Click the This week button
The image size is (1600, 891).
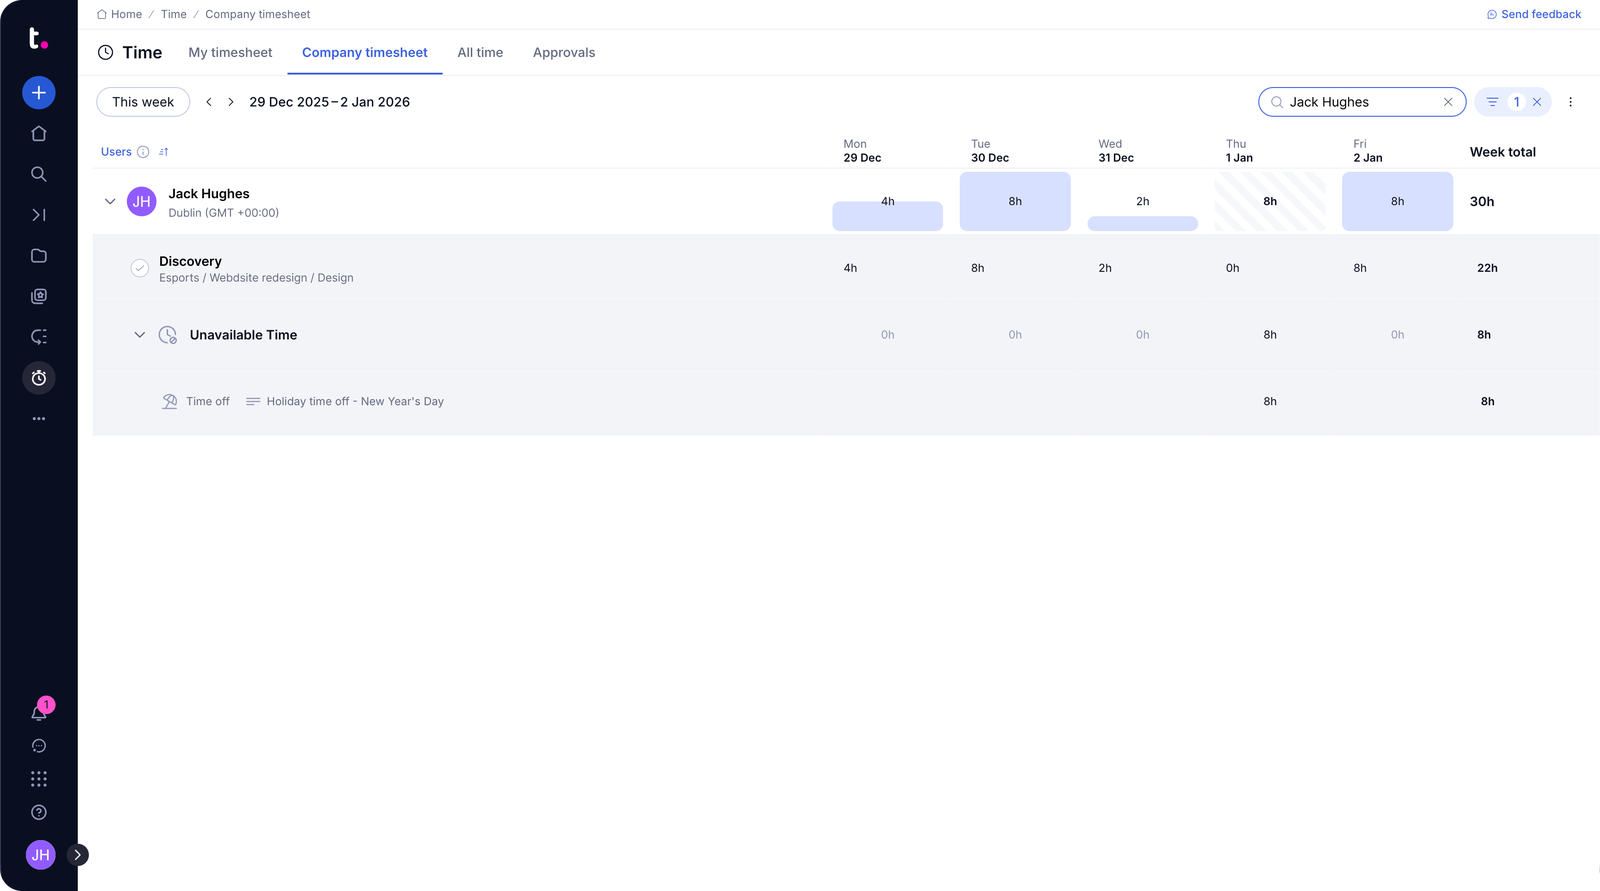point(143,102)
